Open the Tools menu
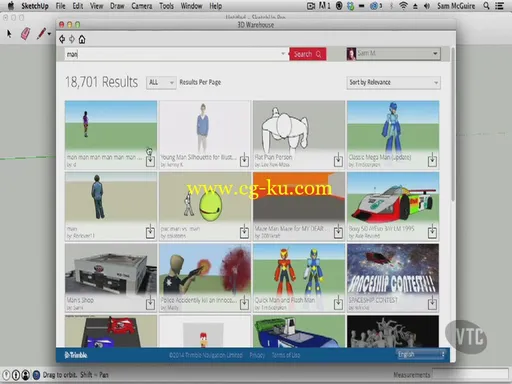This screenshot has height=384, width=512. tap(166, 6)
